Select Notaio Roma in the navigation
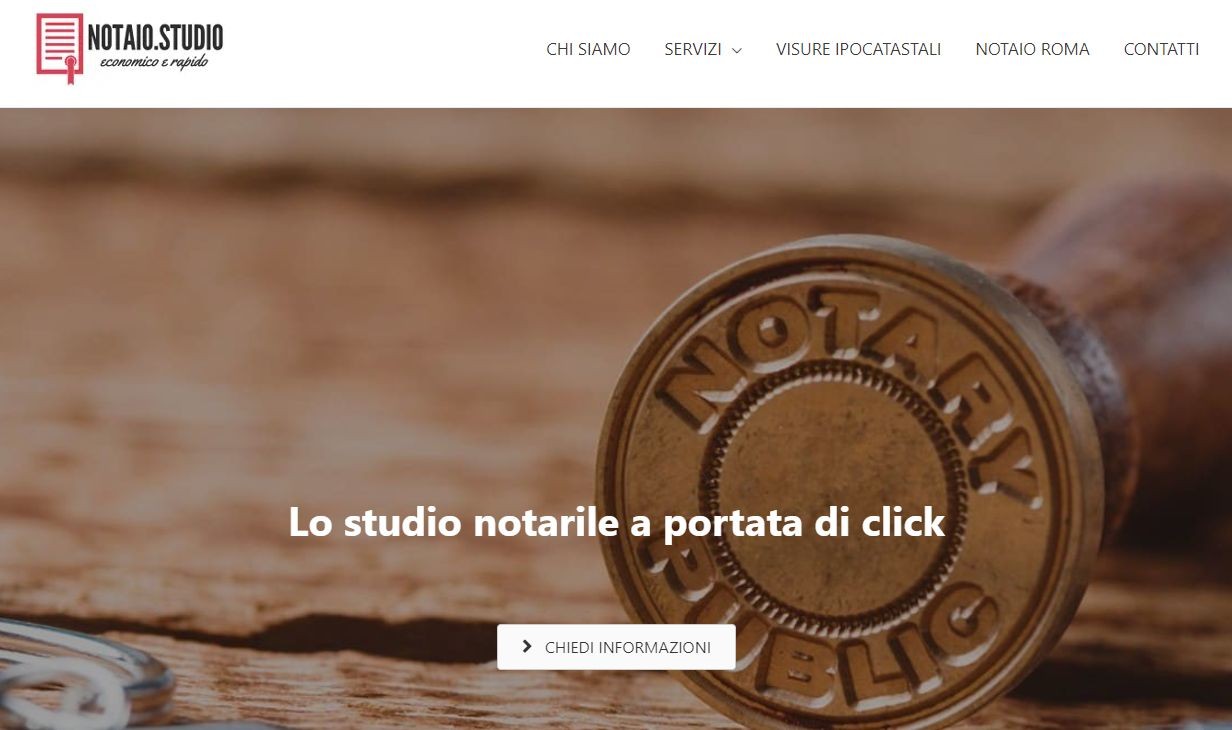The image size is (1232, 730). (x=1032, y=49)
